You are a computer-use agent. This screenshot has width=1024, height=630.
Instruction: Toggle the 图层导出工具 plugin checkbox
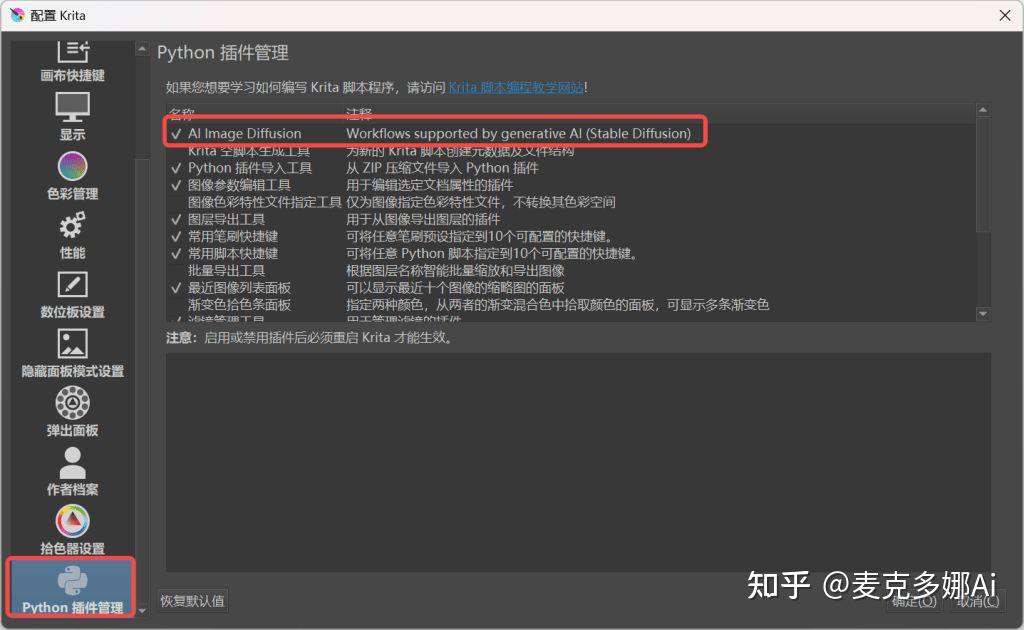176,219
